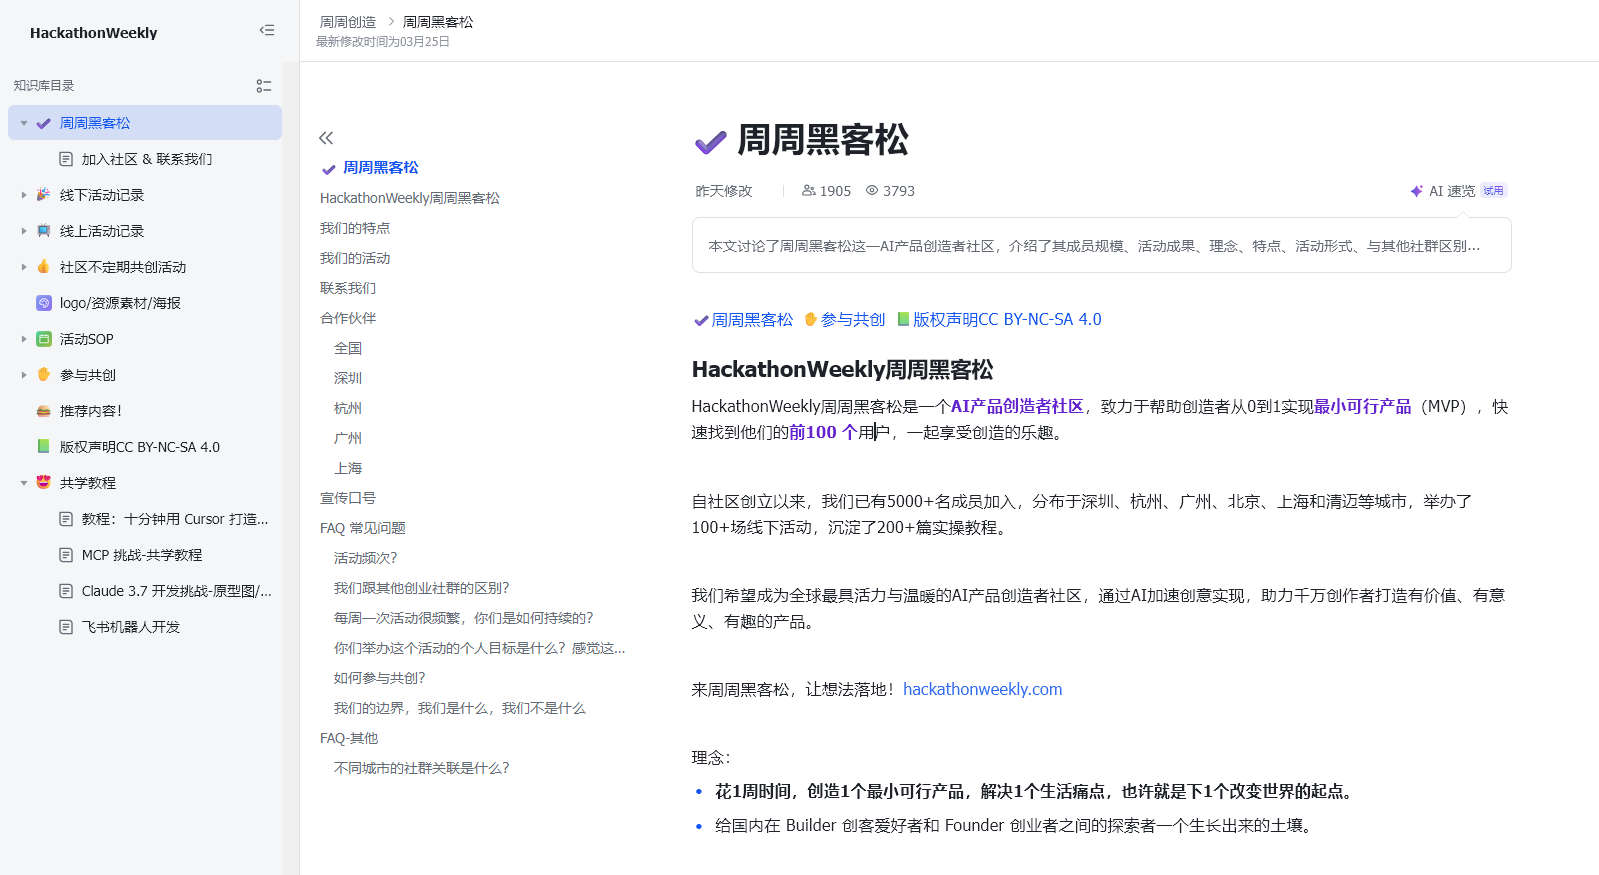Expand the 线下活动记录 tree node
1599x875 pixels.
24,195
